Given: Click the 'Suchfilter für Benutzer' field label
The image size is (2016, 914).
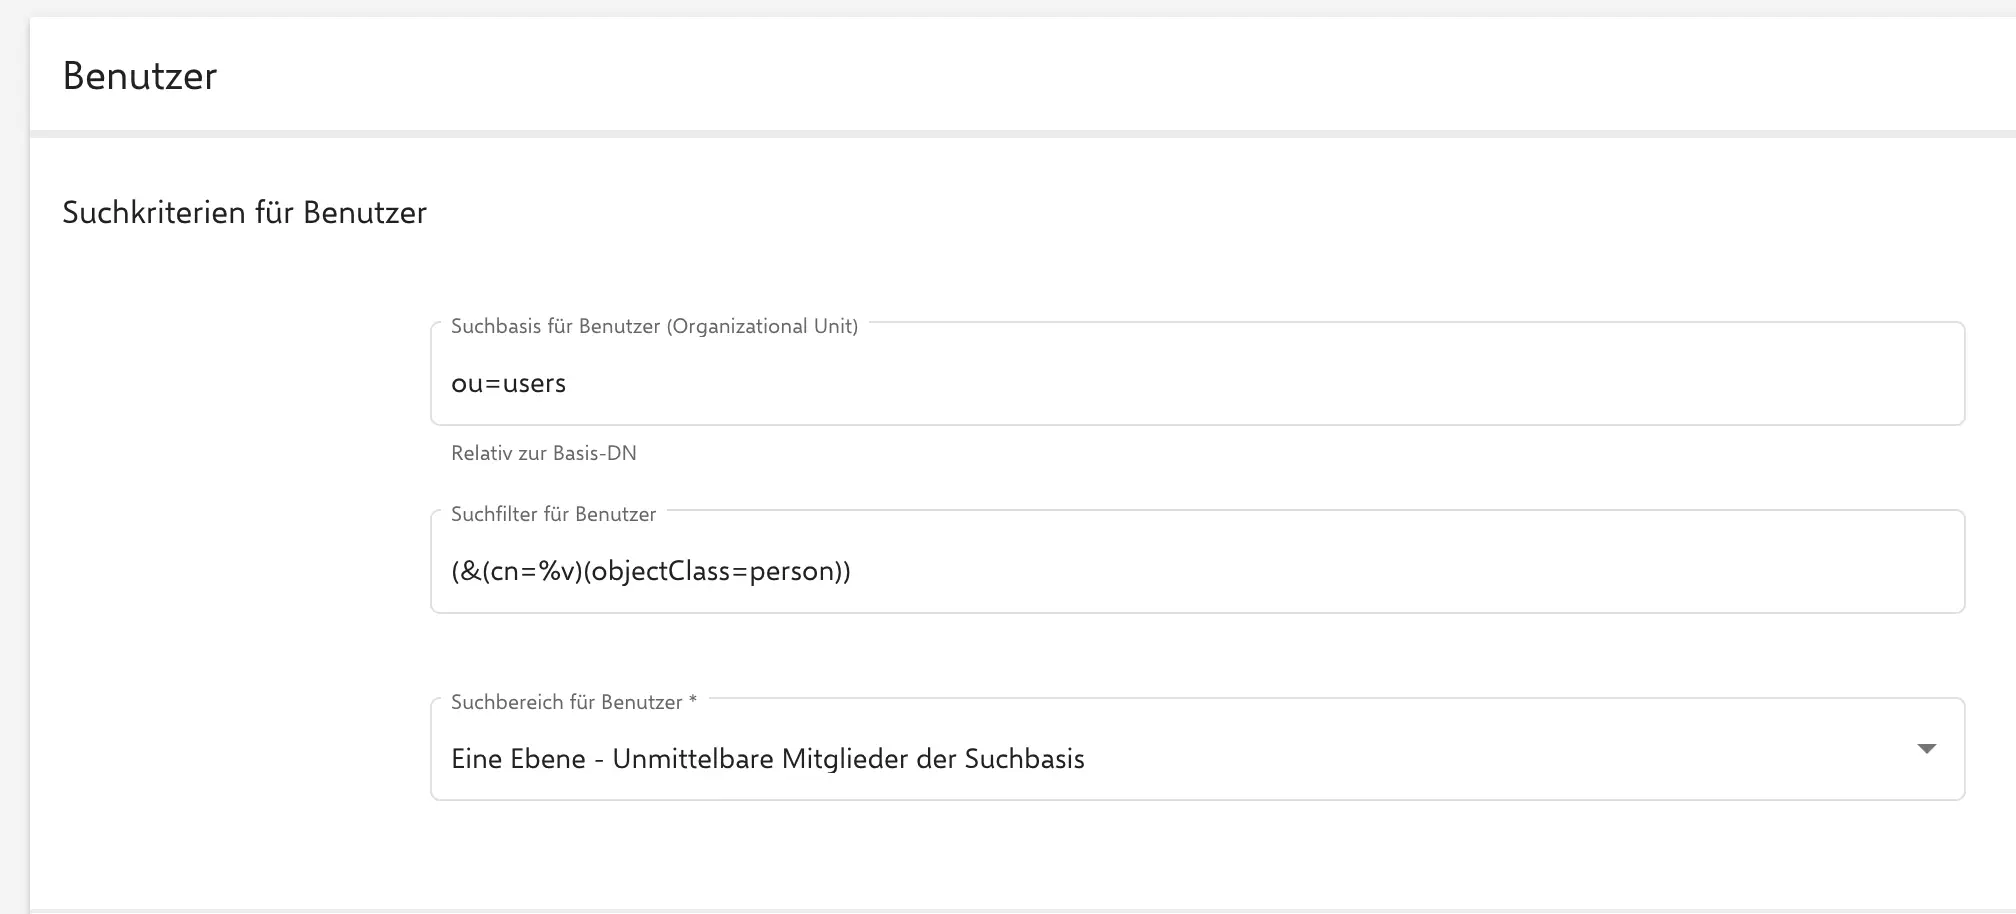Looking at the screenshot, I should click(x=553, y=514).
